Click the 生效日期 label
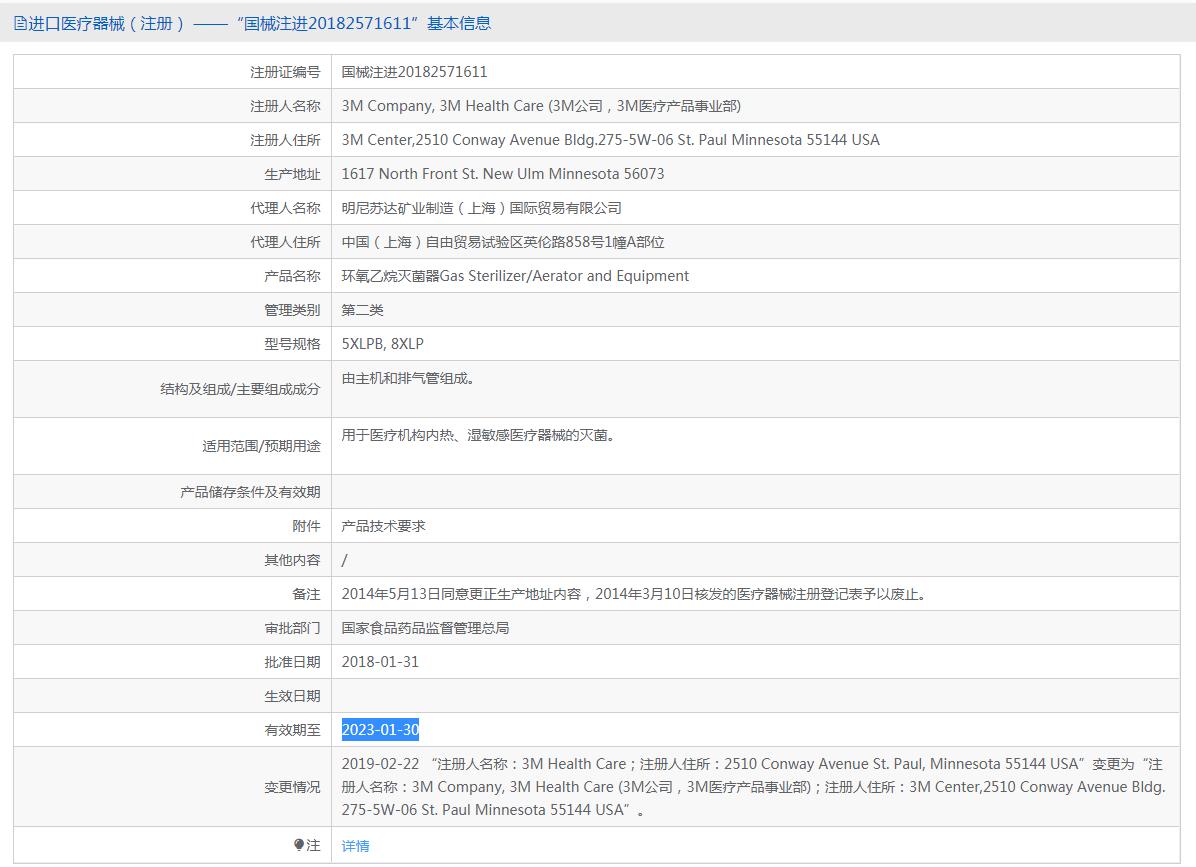 click(292, 696)
